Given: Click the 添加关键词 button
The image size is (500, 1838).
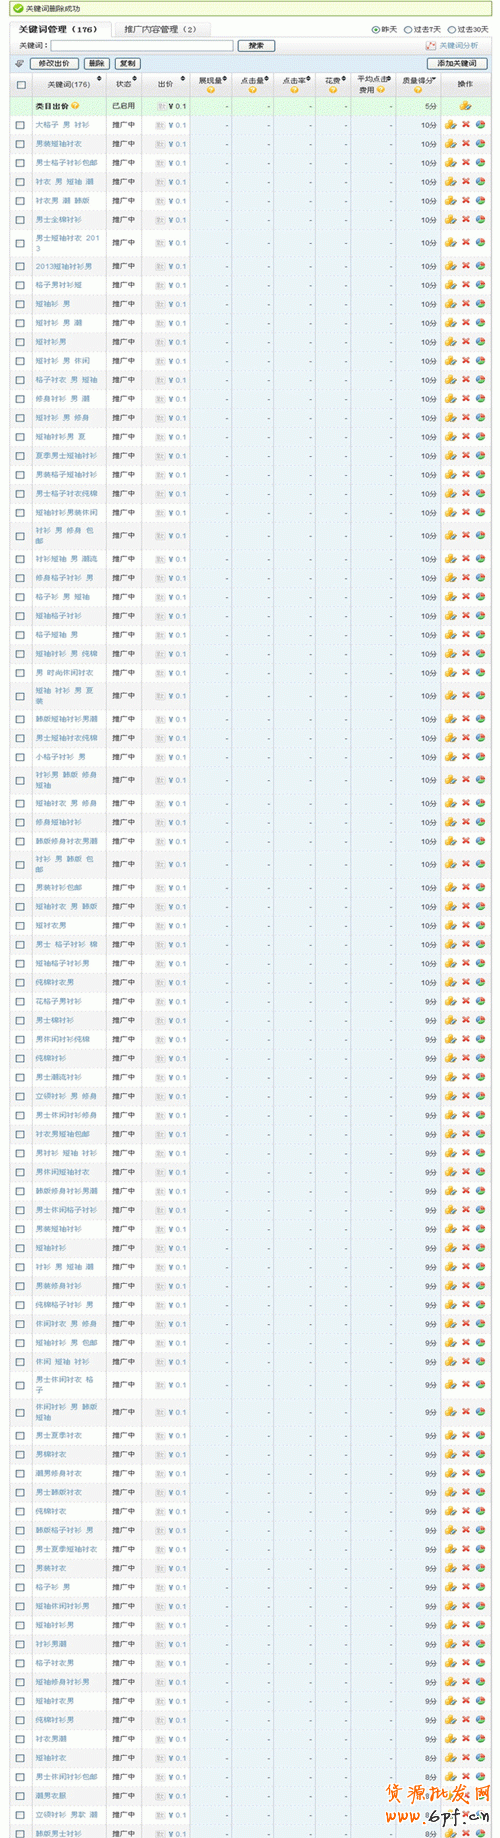Looking at the screenshot, I should [x=458, y=64].
